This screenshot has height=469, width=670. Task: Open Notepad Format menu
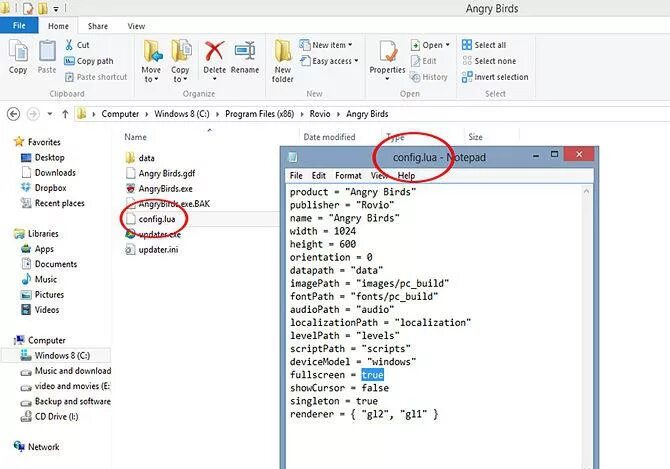(348, 176)
